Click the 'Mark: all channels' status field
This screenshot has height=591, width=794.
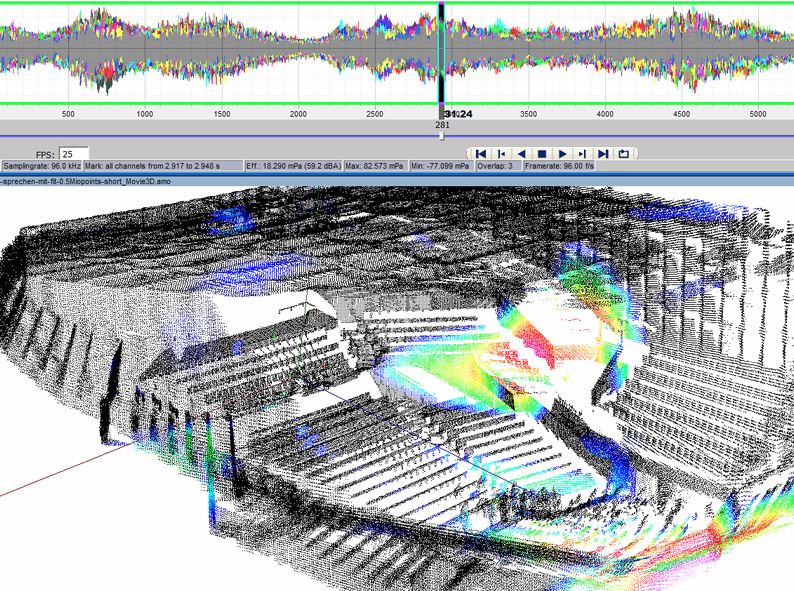click(163, 166)
